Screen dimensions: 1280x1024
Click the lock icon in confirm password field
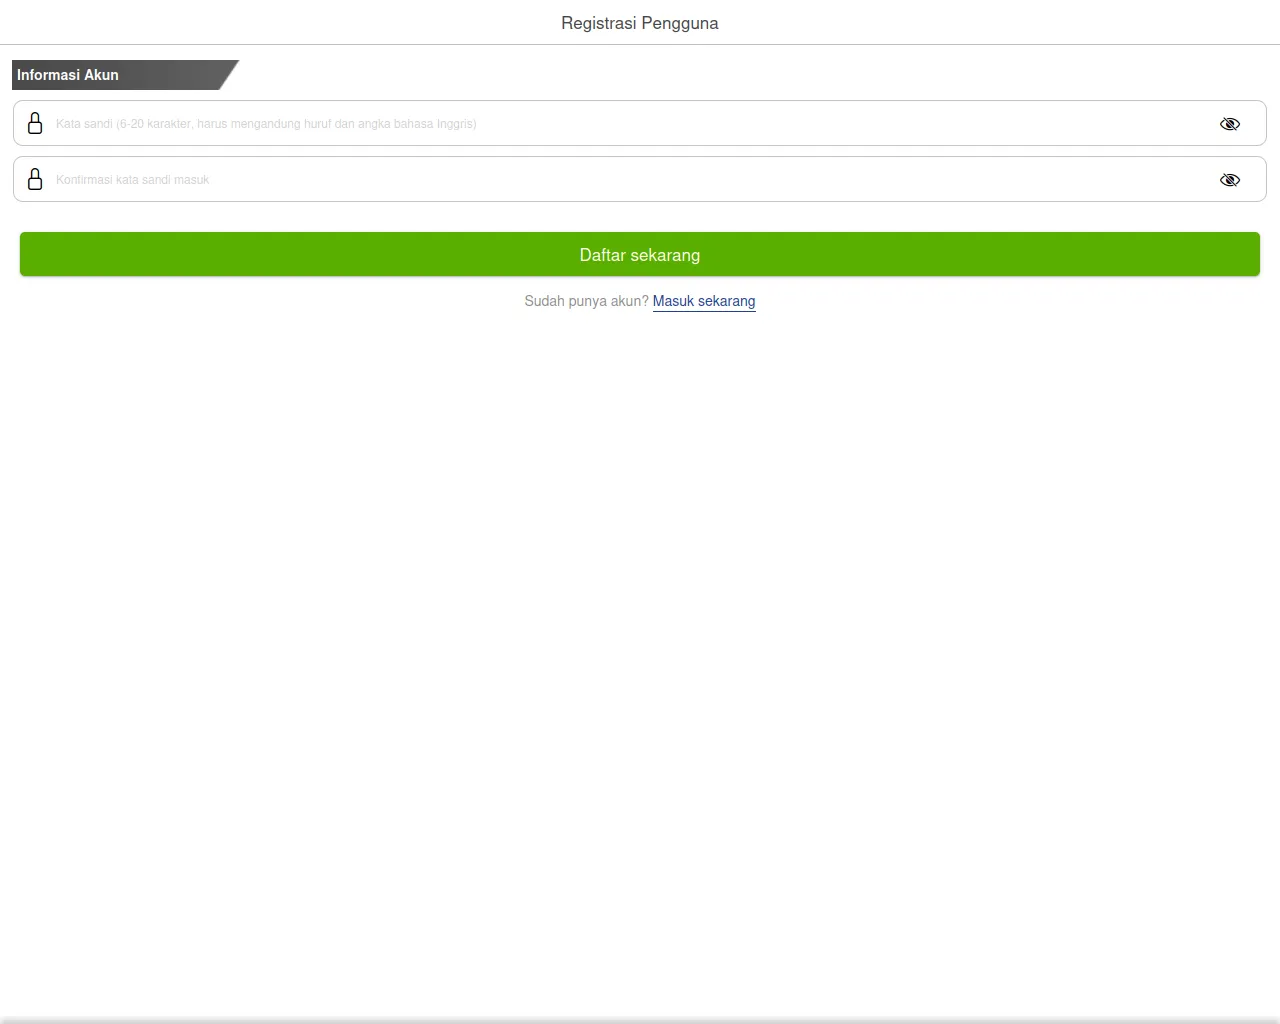35,179
